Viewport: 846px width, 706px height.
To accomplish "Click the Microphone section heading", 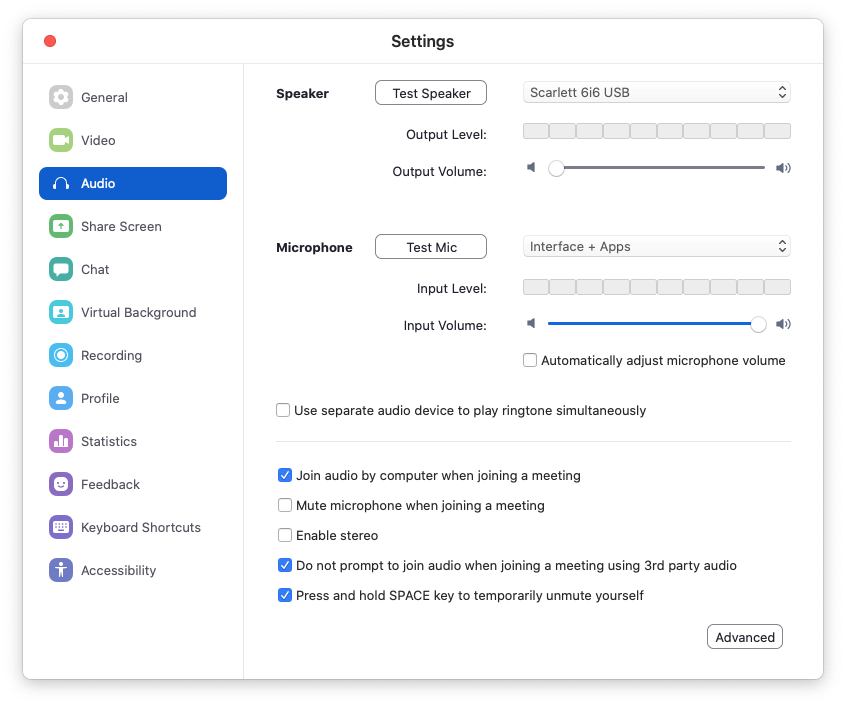I will coord(314,248).
